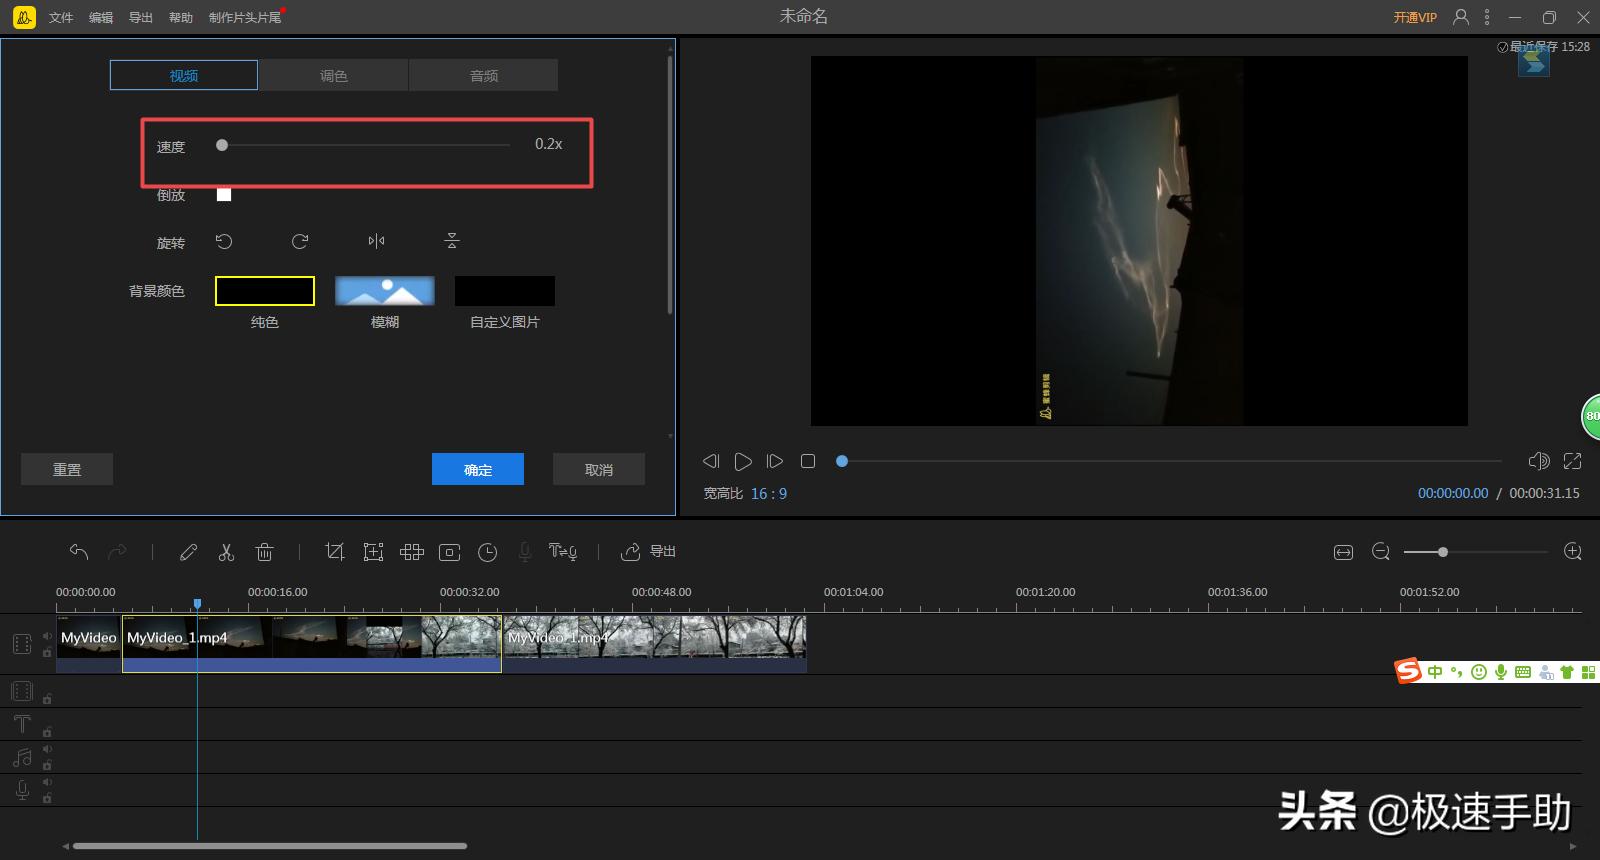
Task: Open the 16:9 aspect ratio selector
Action: 768,494
